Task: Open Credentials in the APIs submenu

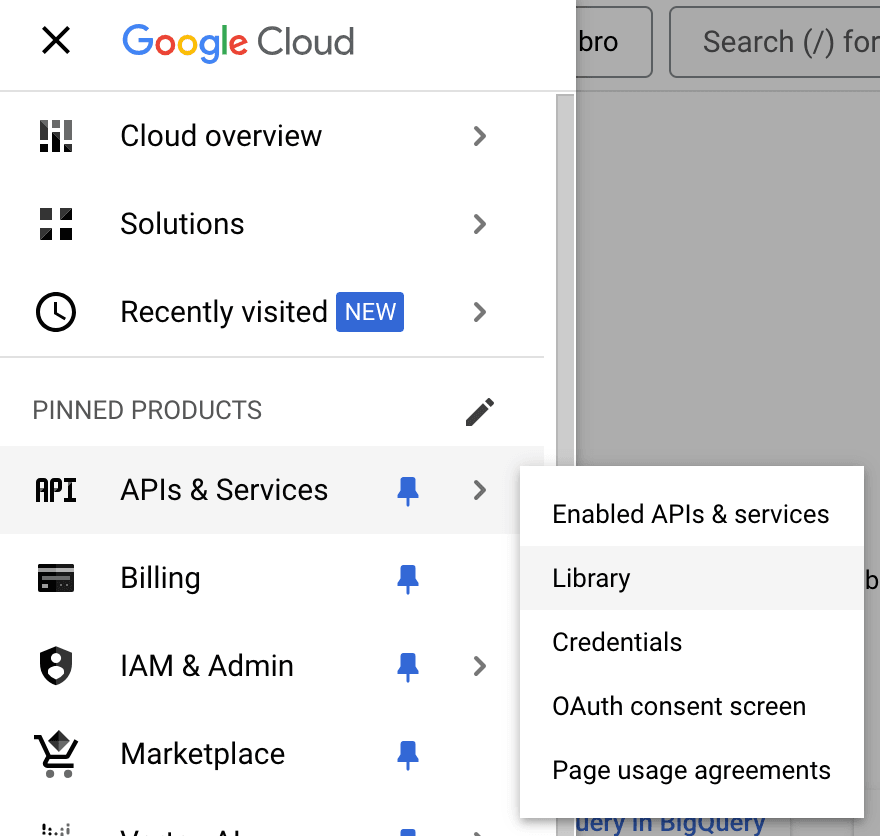Action: click(x=617, y=642)
